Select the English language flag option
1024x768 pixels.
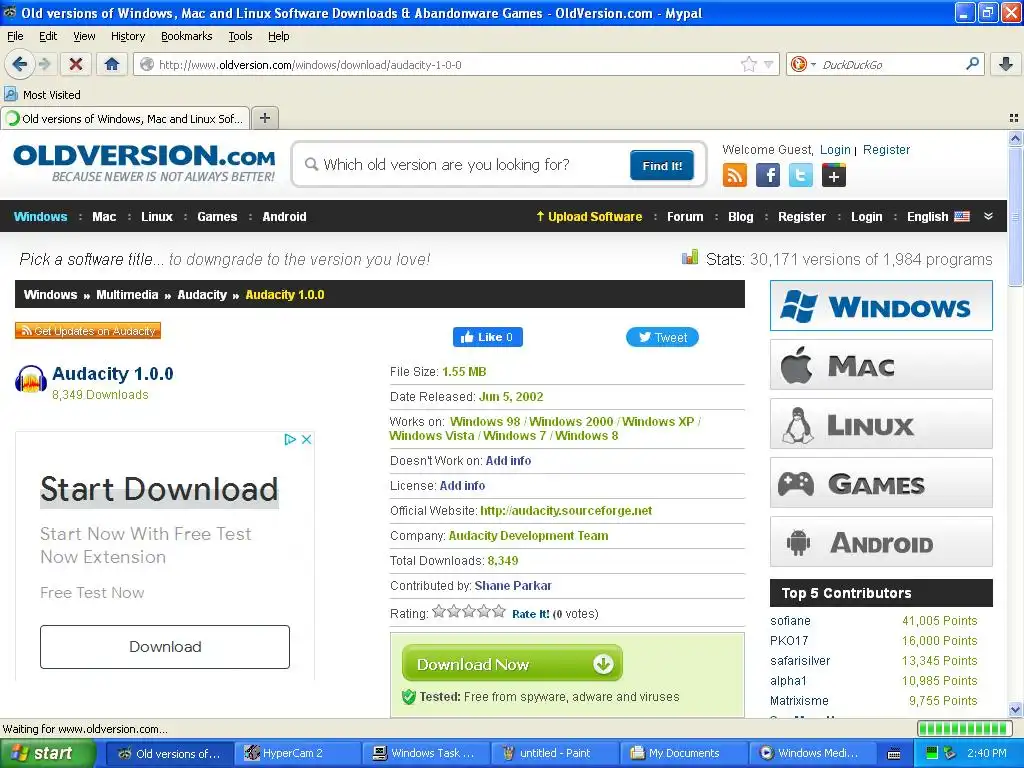click(962, 216)
